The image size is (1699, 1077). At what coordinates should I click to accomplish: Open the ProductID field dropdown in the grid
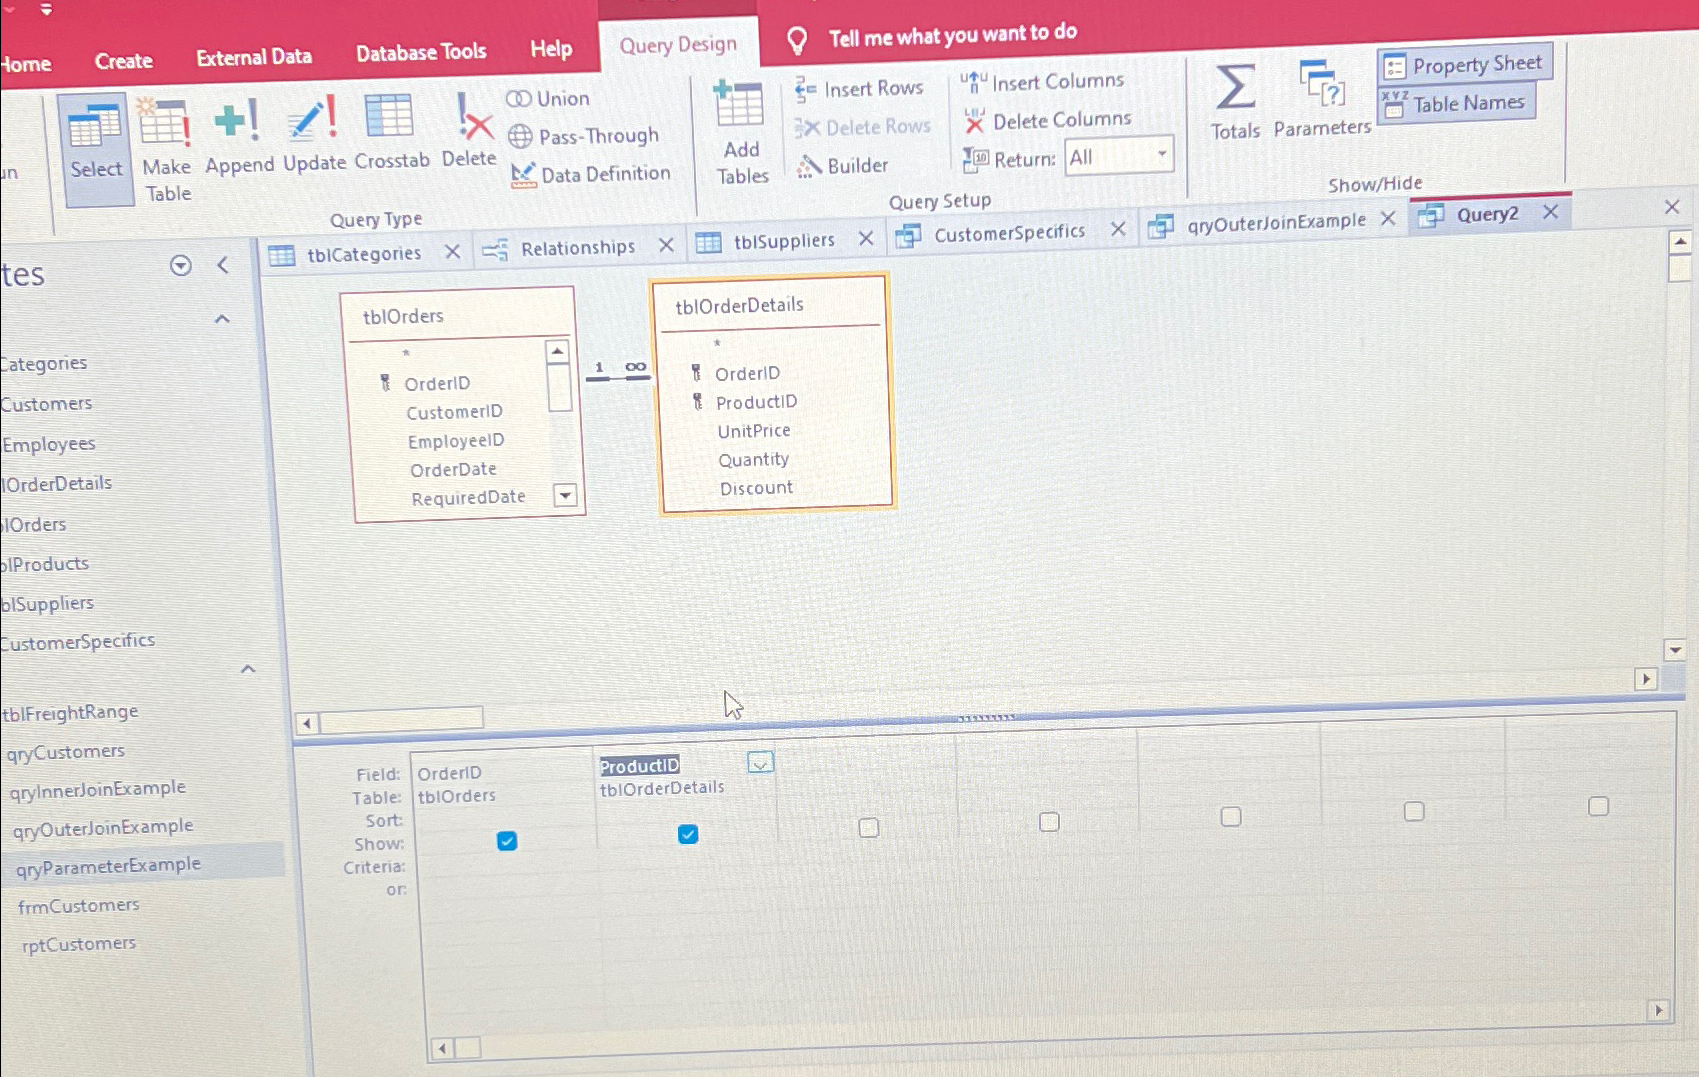pyautogui.click(x=760, y=763)
